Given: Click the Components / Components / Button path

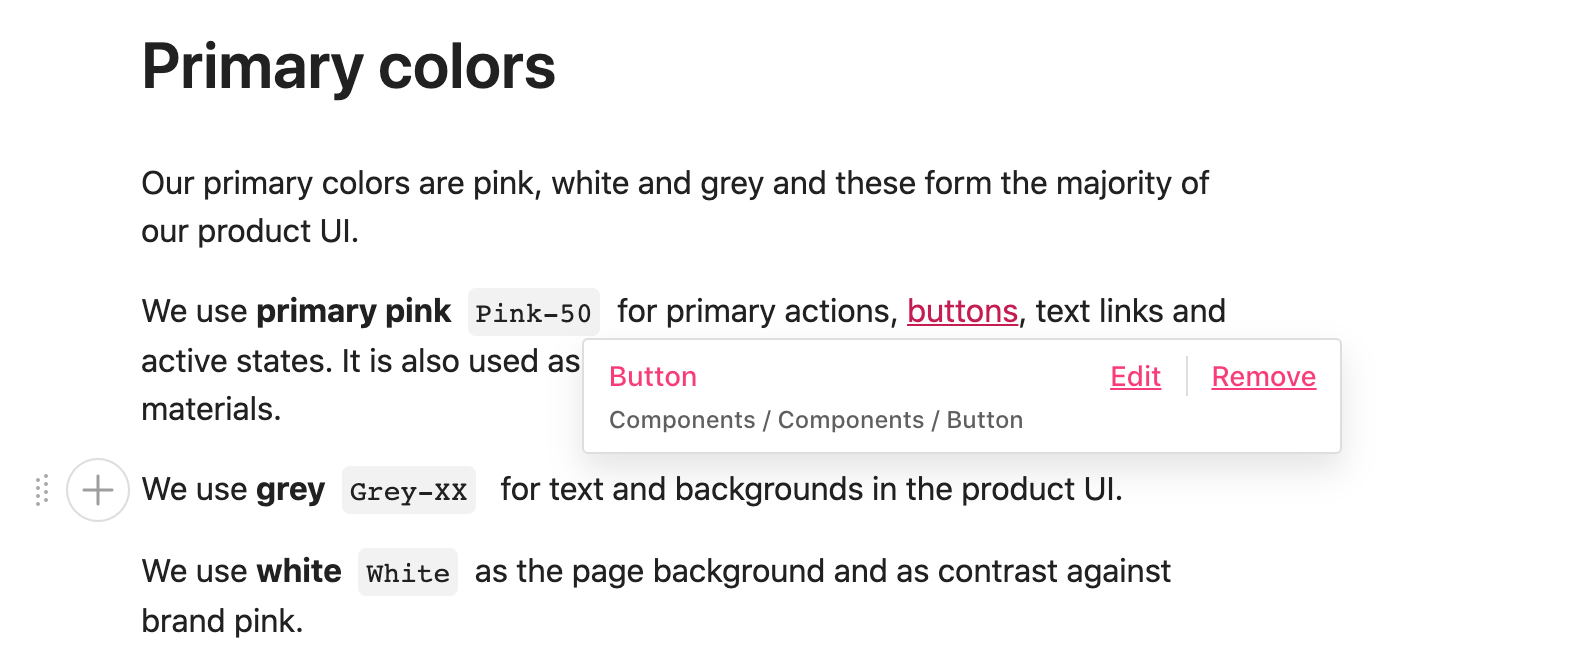Looking at the screenshot, I should [x=816, y=420].
